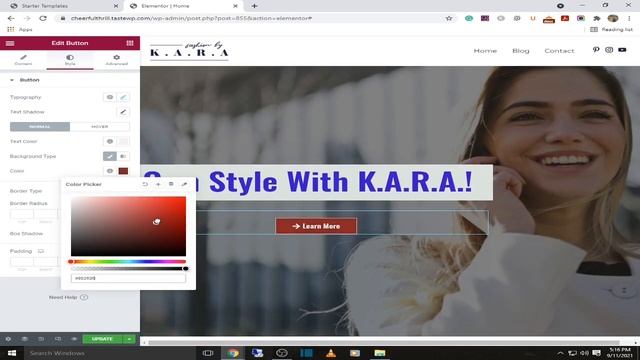Switch to the Content tab

pyautogui.click(x=23, y=60)
